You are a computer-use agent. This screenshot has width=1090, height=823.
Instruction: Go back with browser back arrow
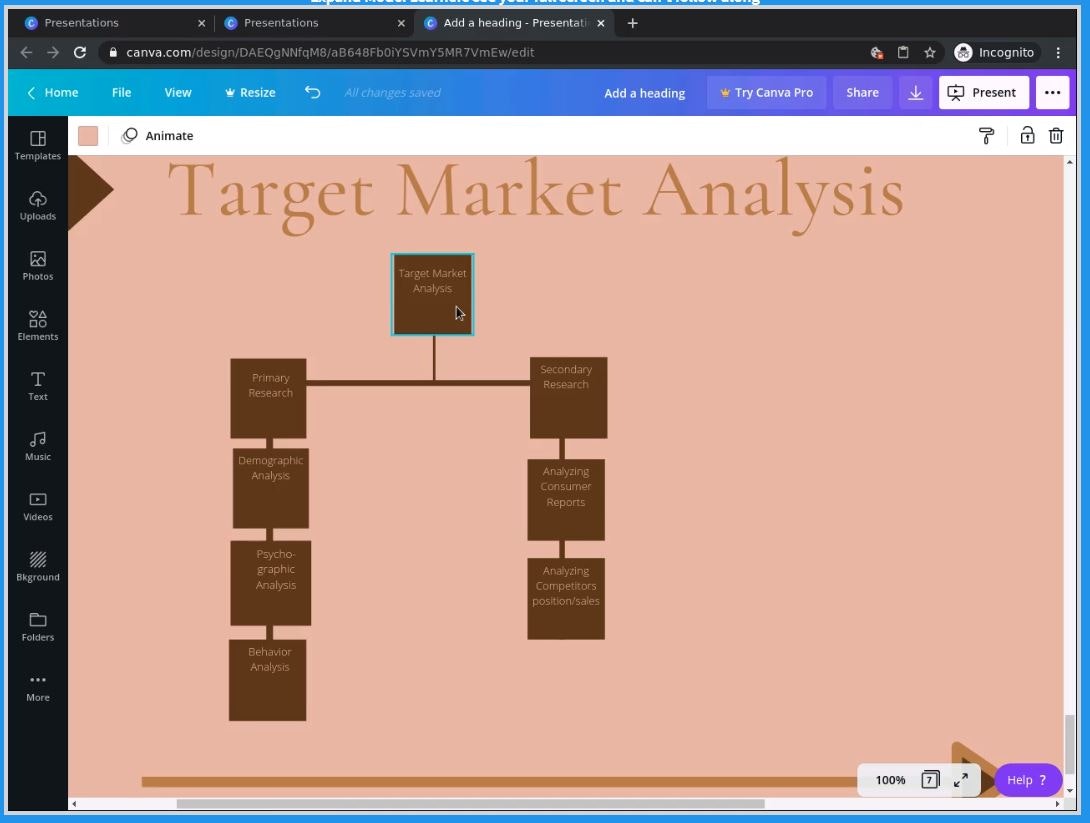pos(26,52)
